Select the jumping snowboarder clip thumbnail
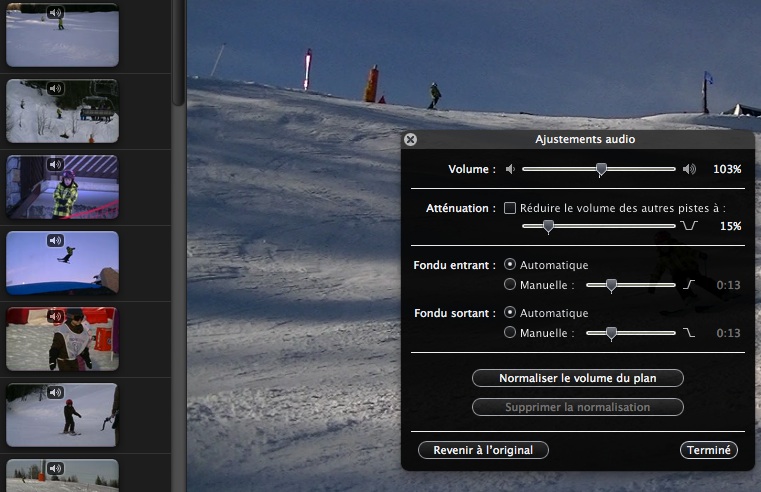Viewport: 761px width, 492px height. tap(62, 263)
